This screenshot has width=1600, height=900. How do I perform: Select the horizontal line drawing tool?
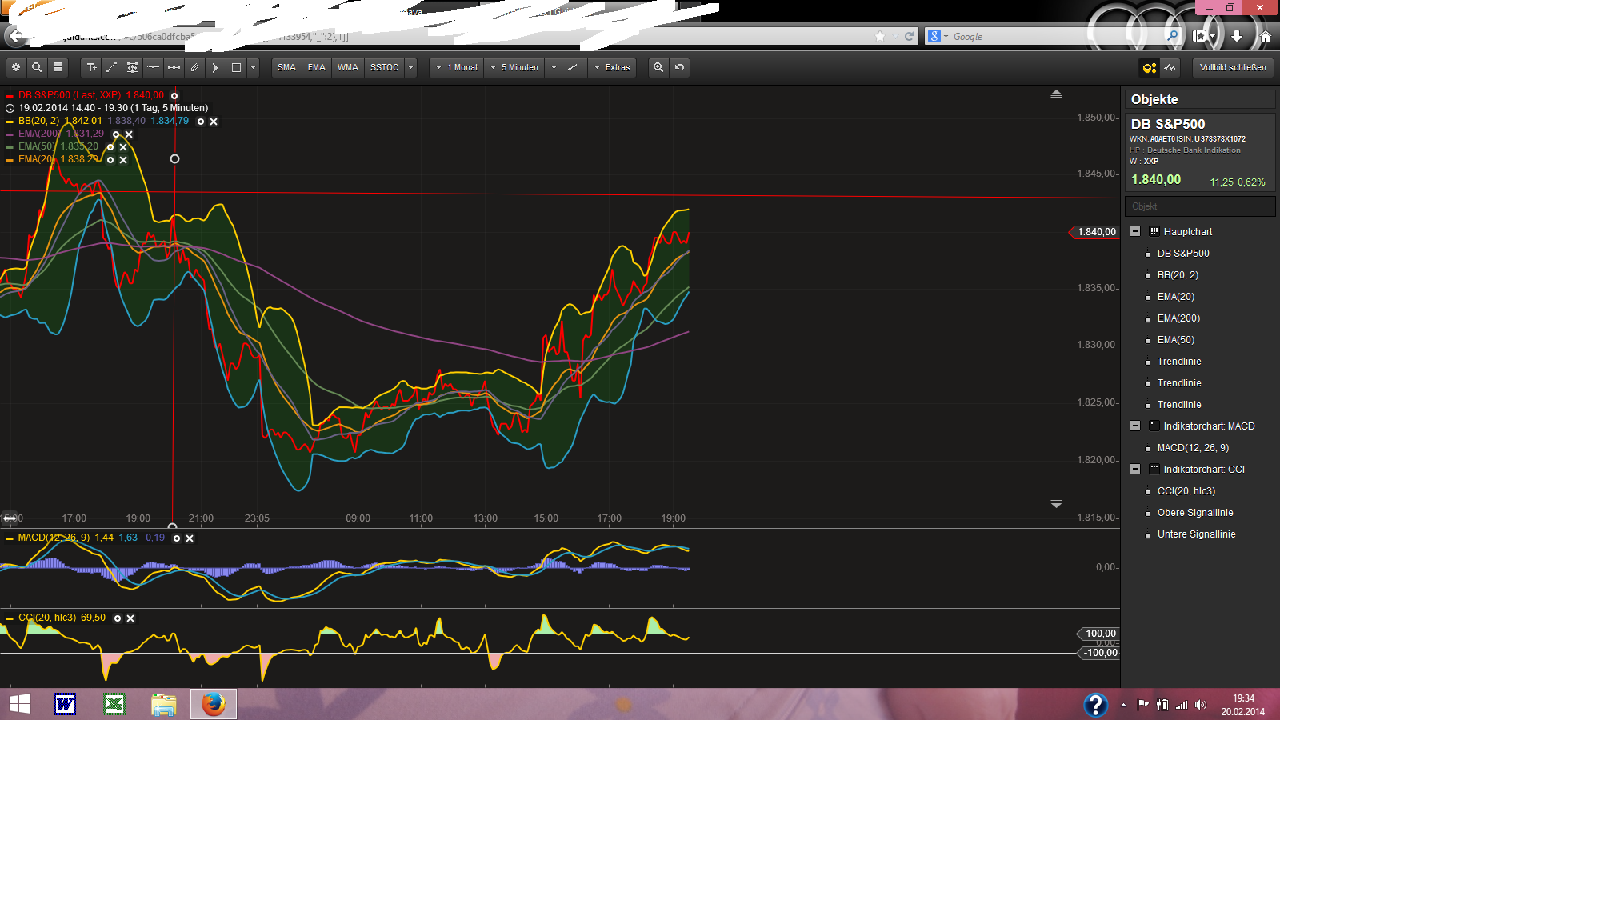point(153,67)
